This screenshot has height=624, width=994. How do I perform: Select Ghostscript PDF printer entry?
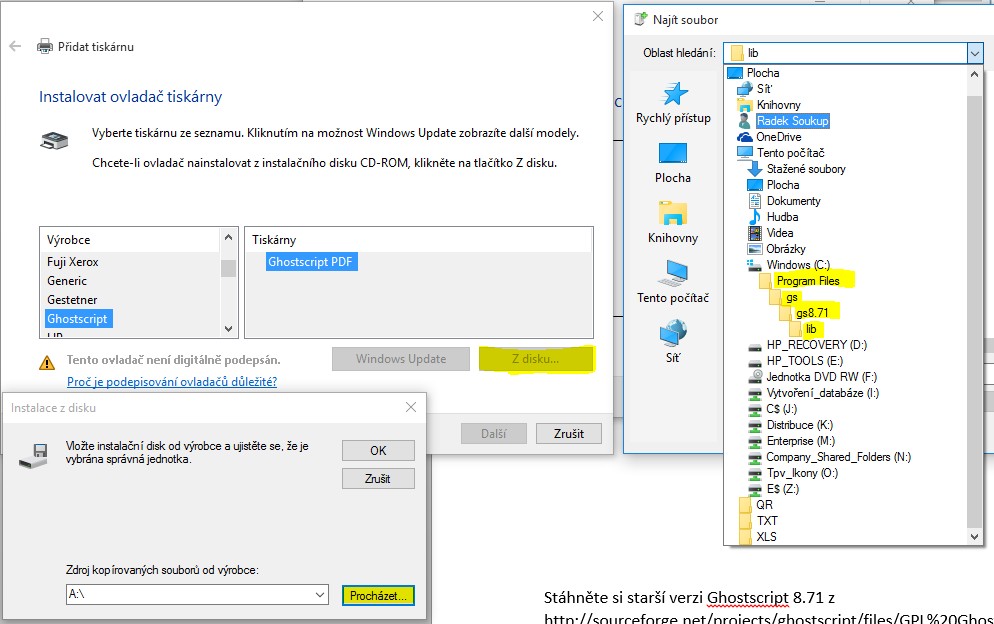coord(311,262)
